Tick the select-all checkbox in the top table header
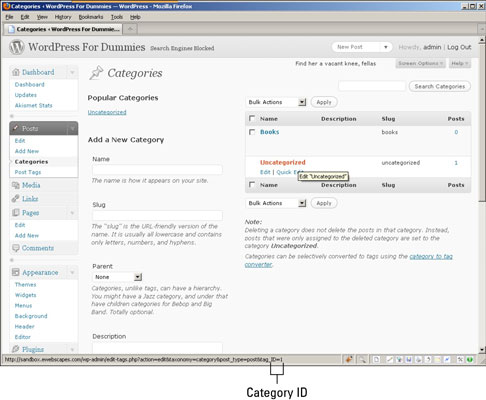Image resolution: width=486 pixels, height=400 pixels. point(252,118)
